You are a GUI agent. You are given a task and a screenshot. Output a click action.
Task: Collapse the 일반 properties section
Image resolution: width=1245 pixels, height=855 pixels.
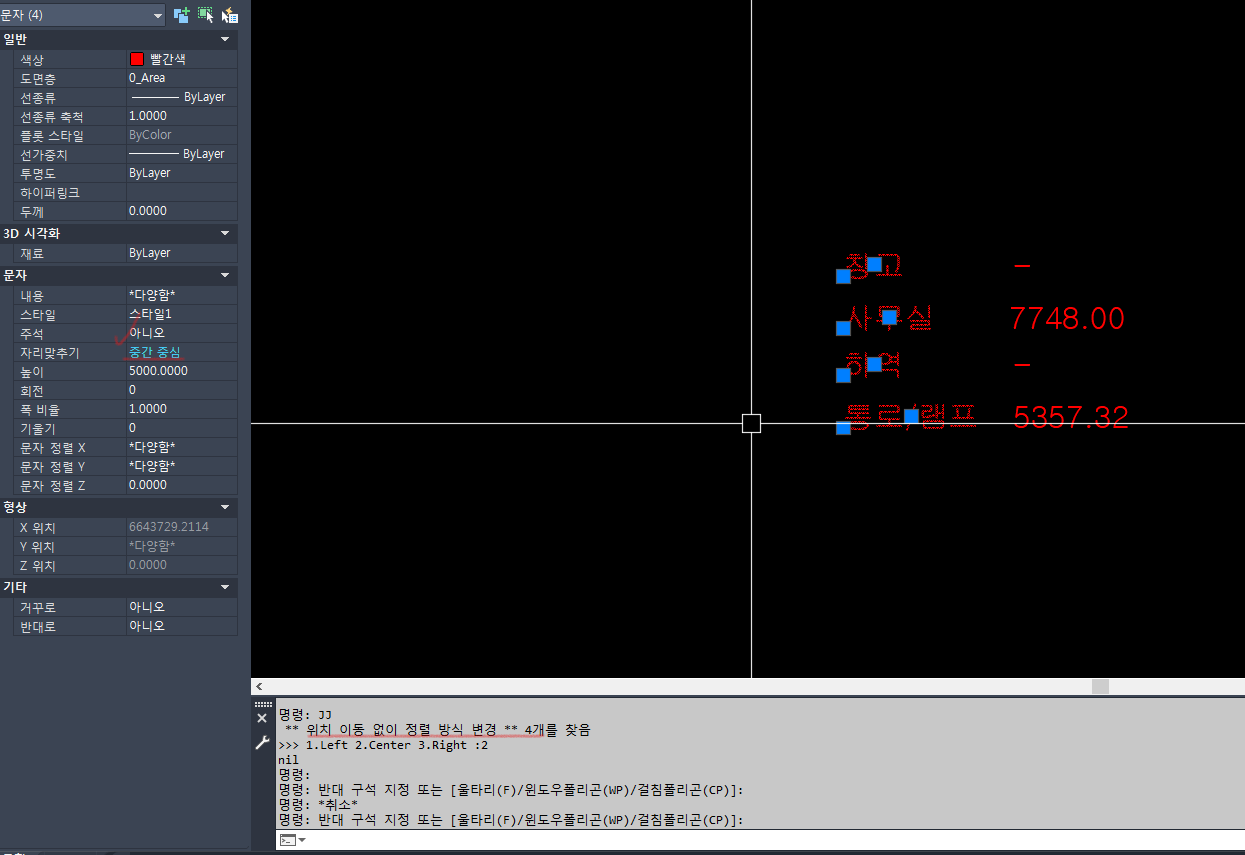tap(225, 39)
